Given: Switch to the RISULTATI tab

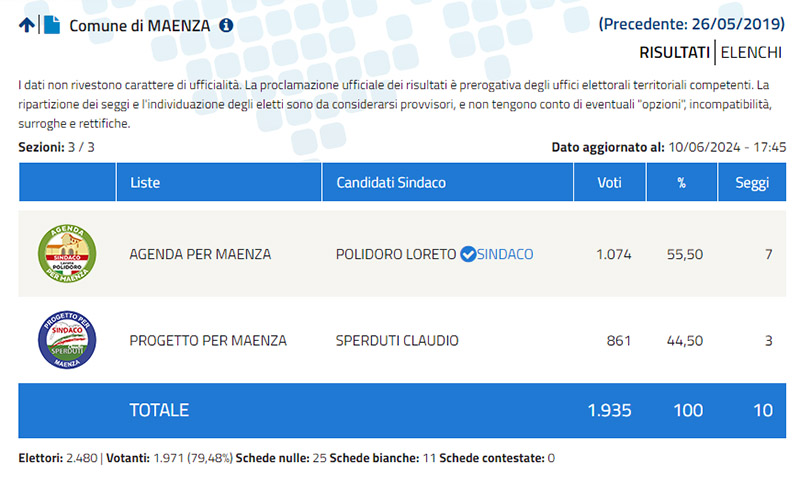Looking at the screenshot, I should click(674, 52).
